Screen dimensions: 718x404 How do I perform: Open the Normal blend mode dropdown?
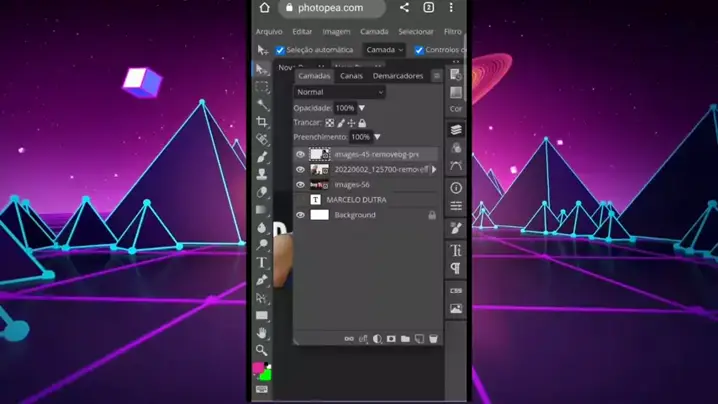tap(338, 92)
